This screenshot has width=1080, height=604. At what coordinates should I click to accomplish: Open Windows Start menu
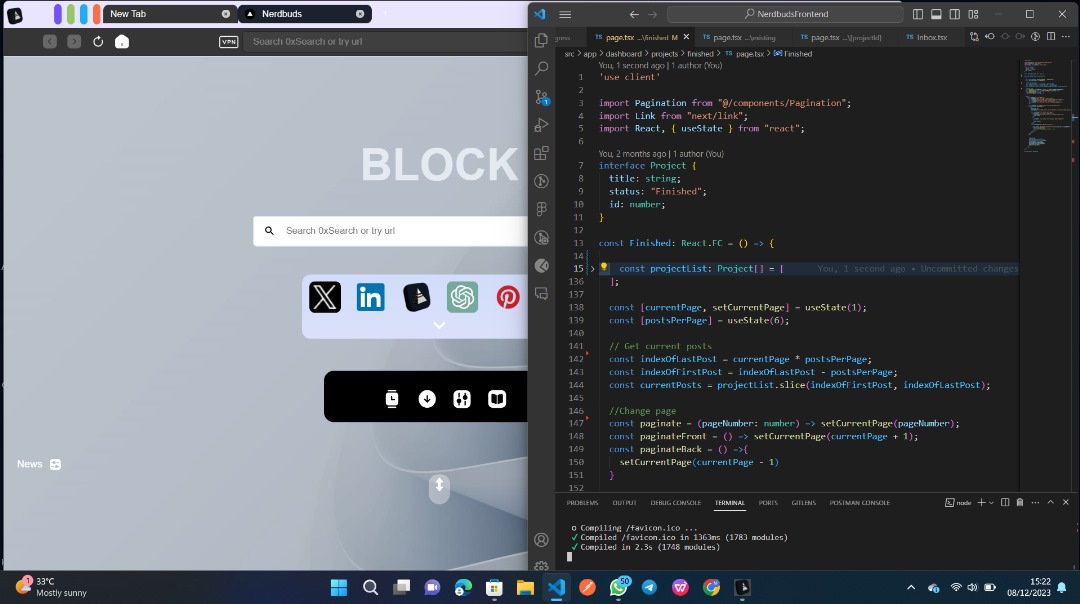[339, 587]
